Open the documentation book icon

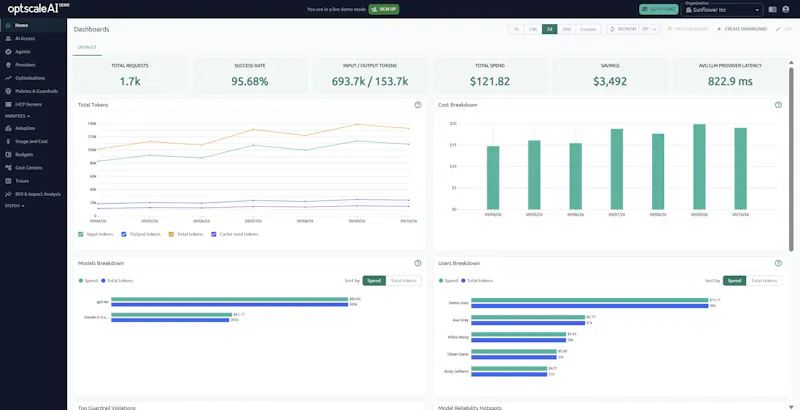click(x=772, y=9)
